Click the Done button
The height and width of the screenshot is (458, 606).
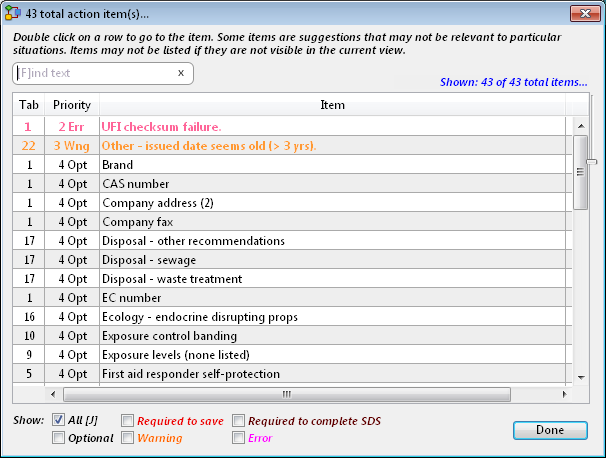550,430
